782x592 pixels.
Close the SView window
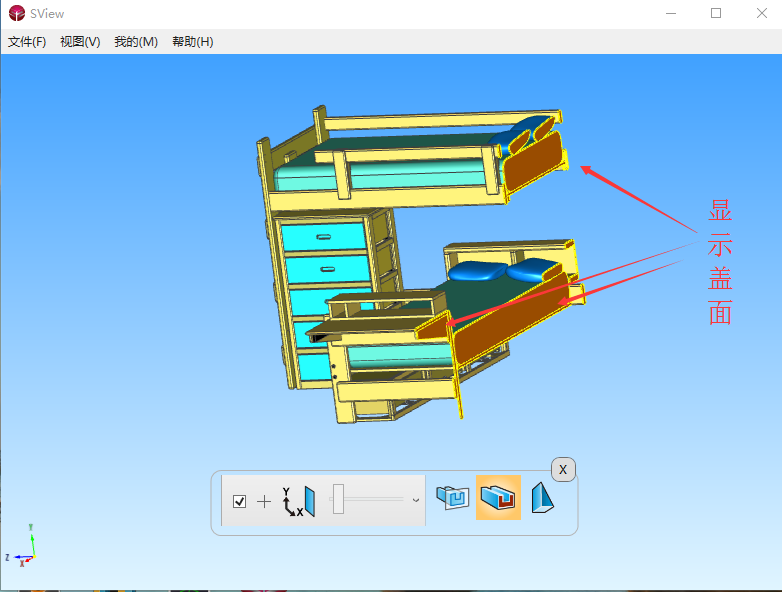pos(761,13)
